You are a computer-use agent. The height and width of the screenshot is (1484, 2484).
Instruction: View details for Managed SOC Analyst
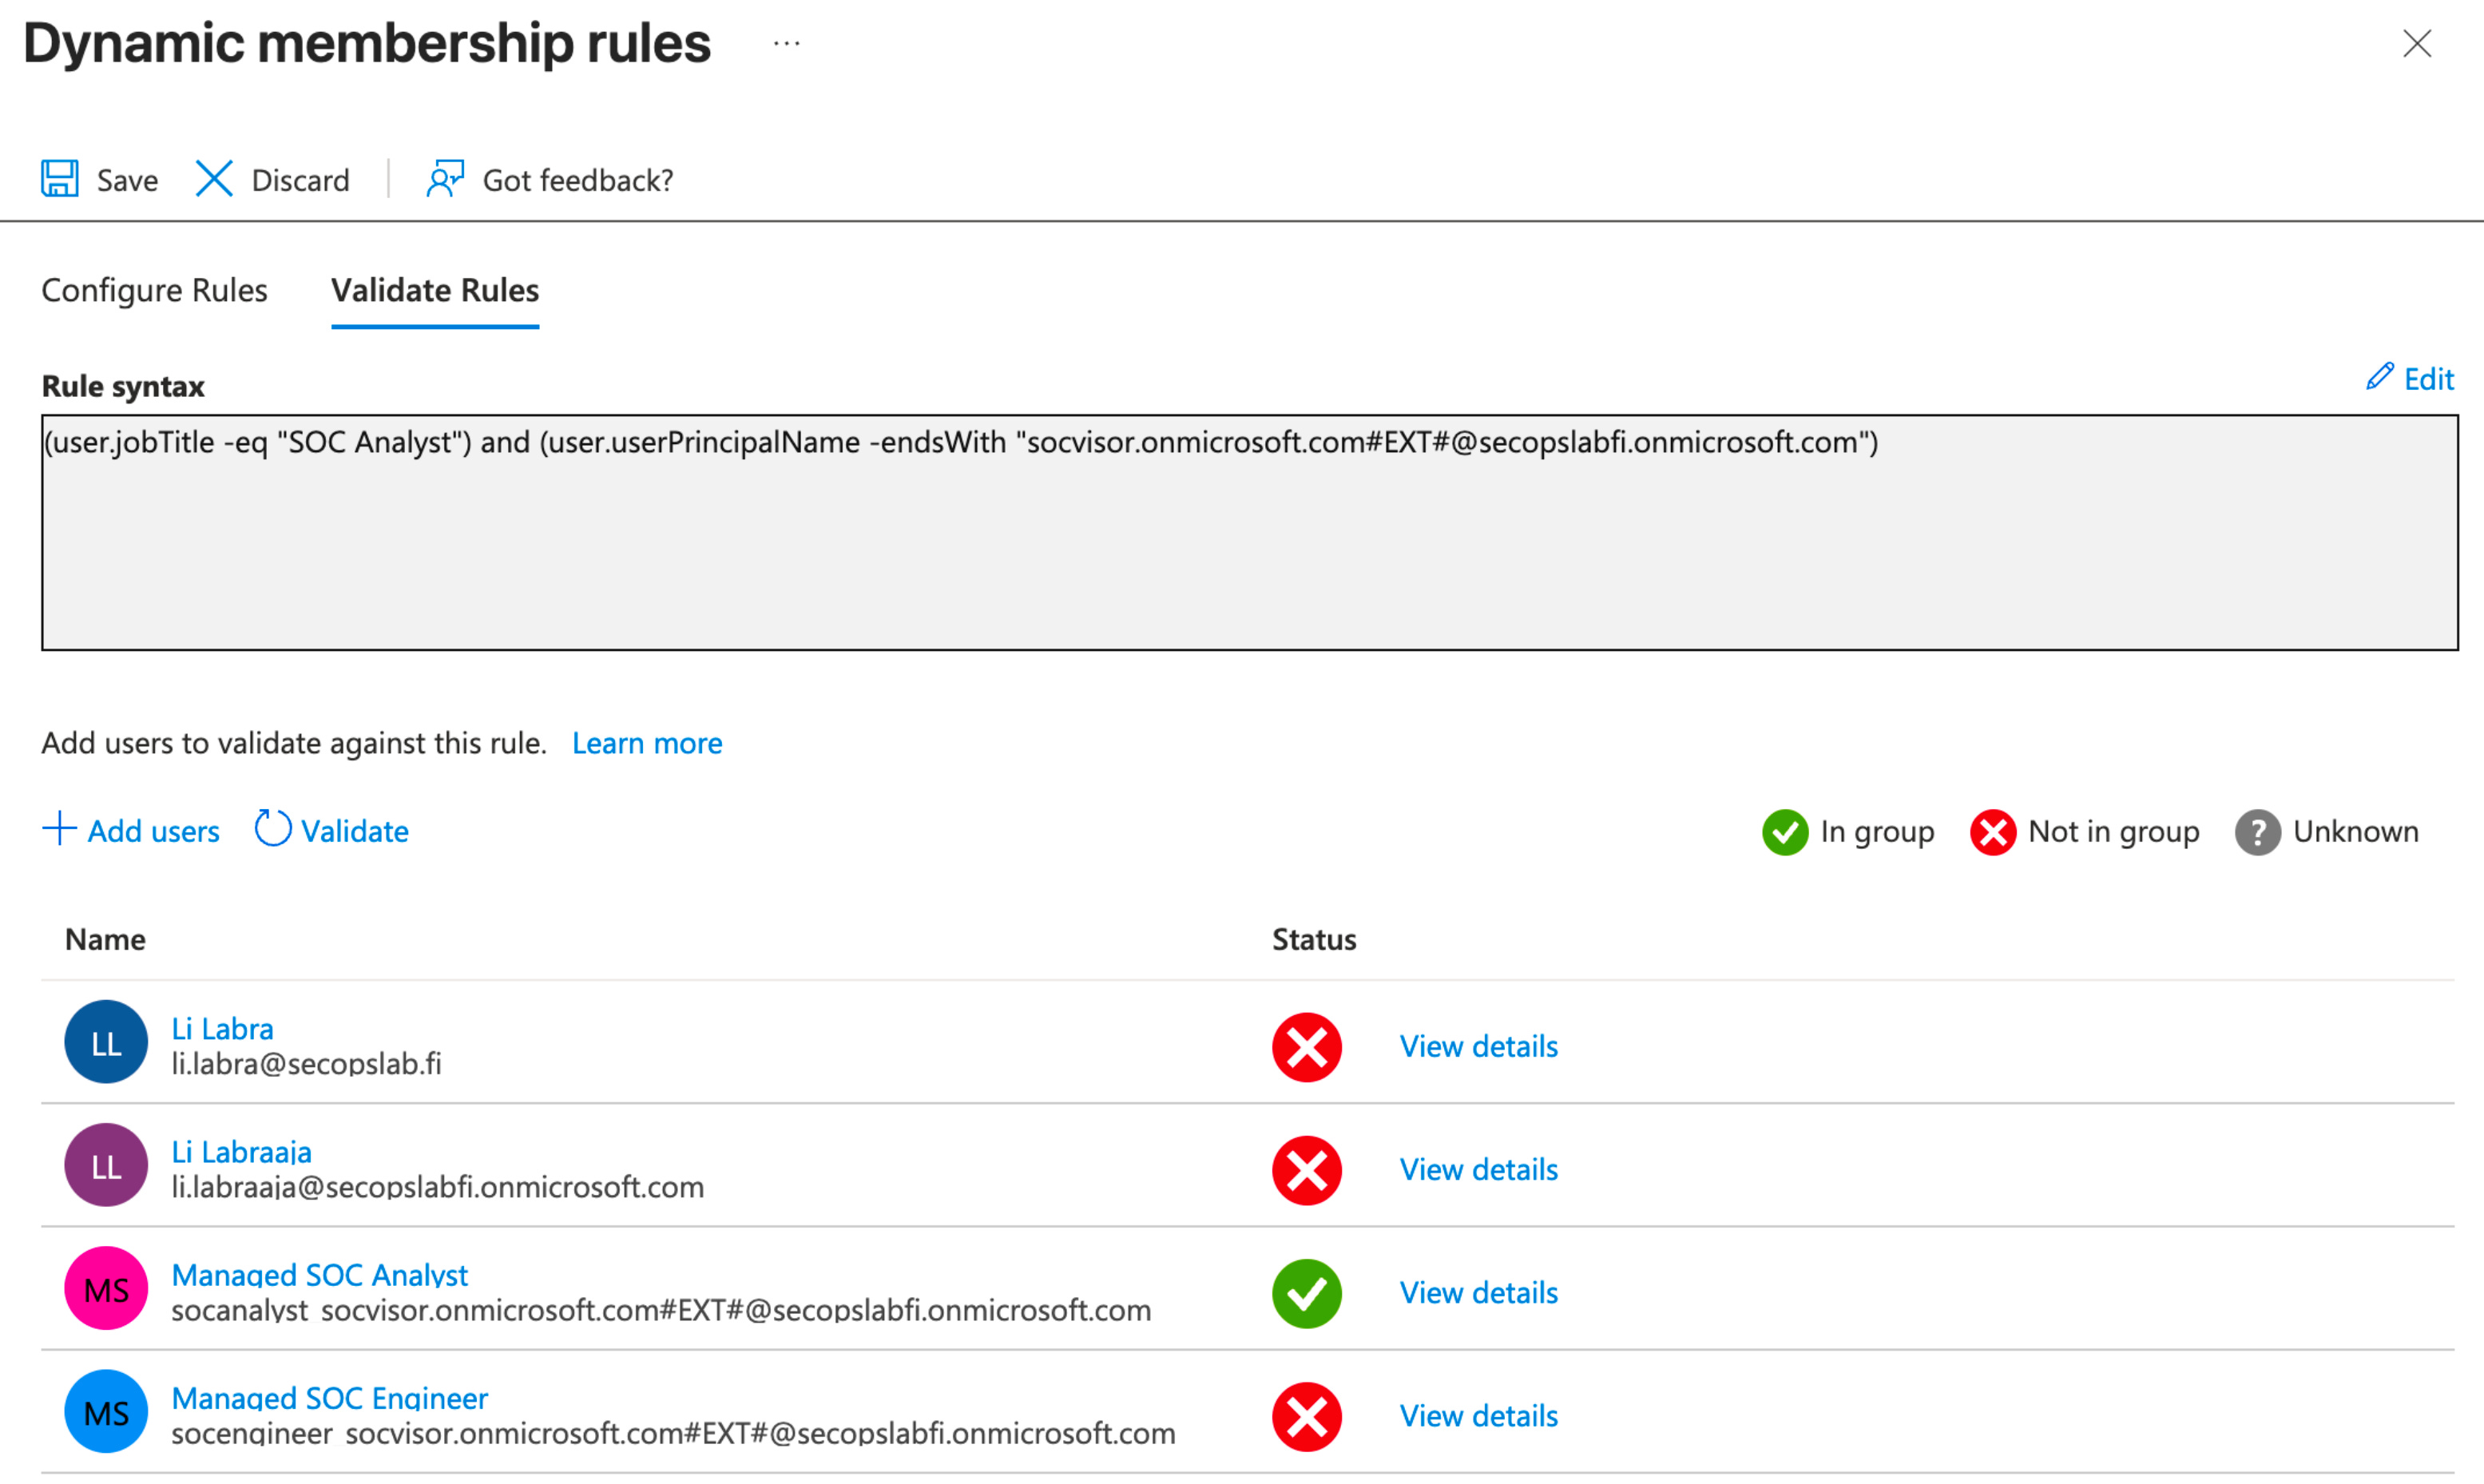tap(1478, 1292)
